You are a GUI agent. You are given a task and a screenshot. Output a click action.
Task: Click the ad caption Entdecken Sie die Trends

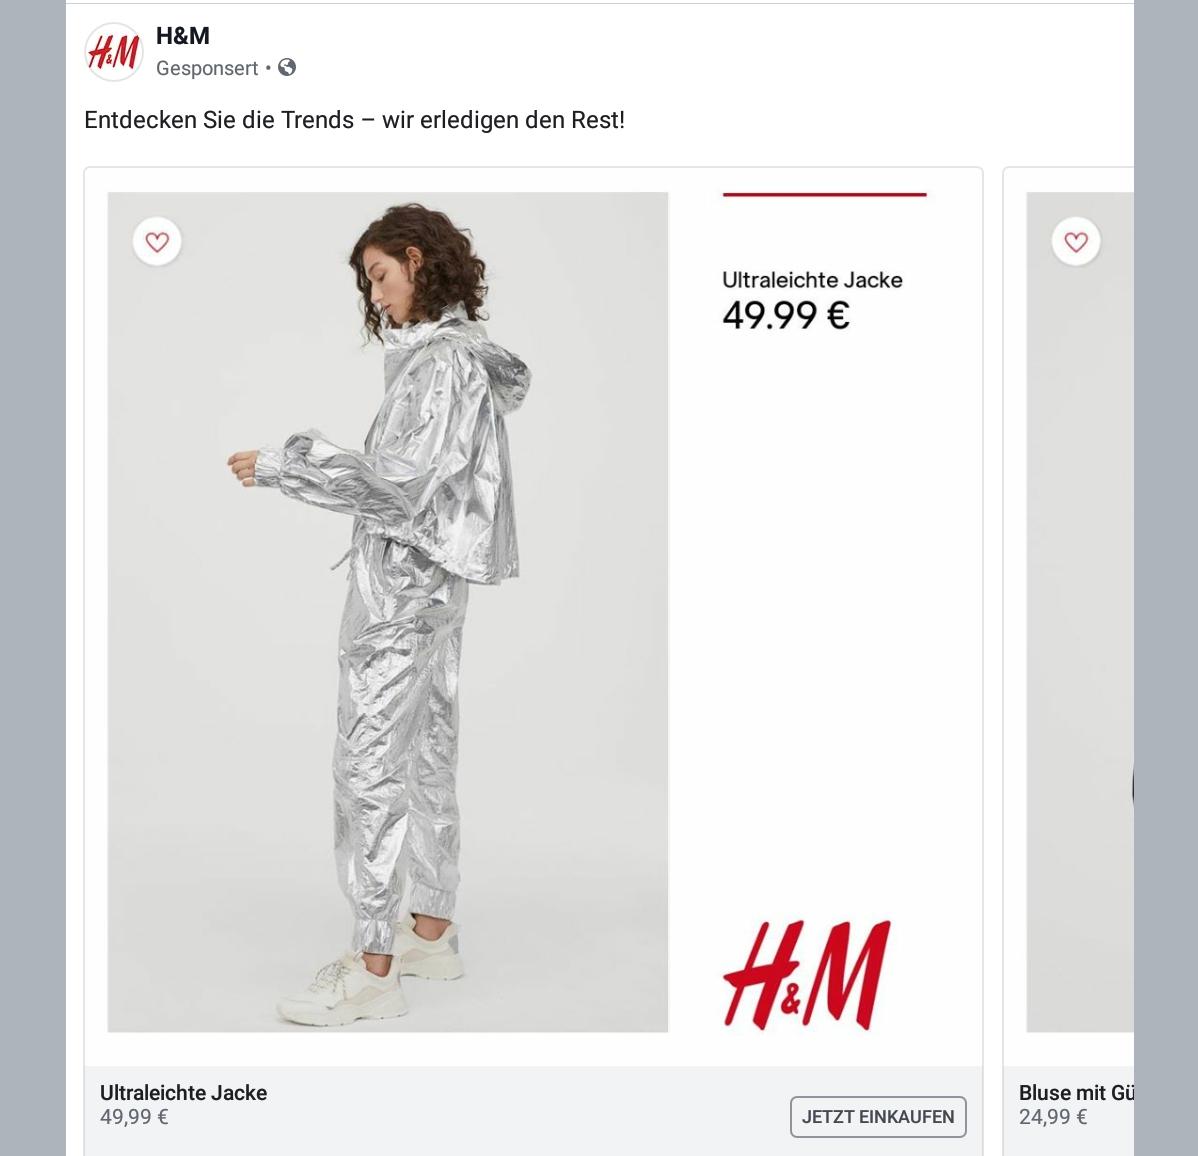coord(355,120)
